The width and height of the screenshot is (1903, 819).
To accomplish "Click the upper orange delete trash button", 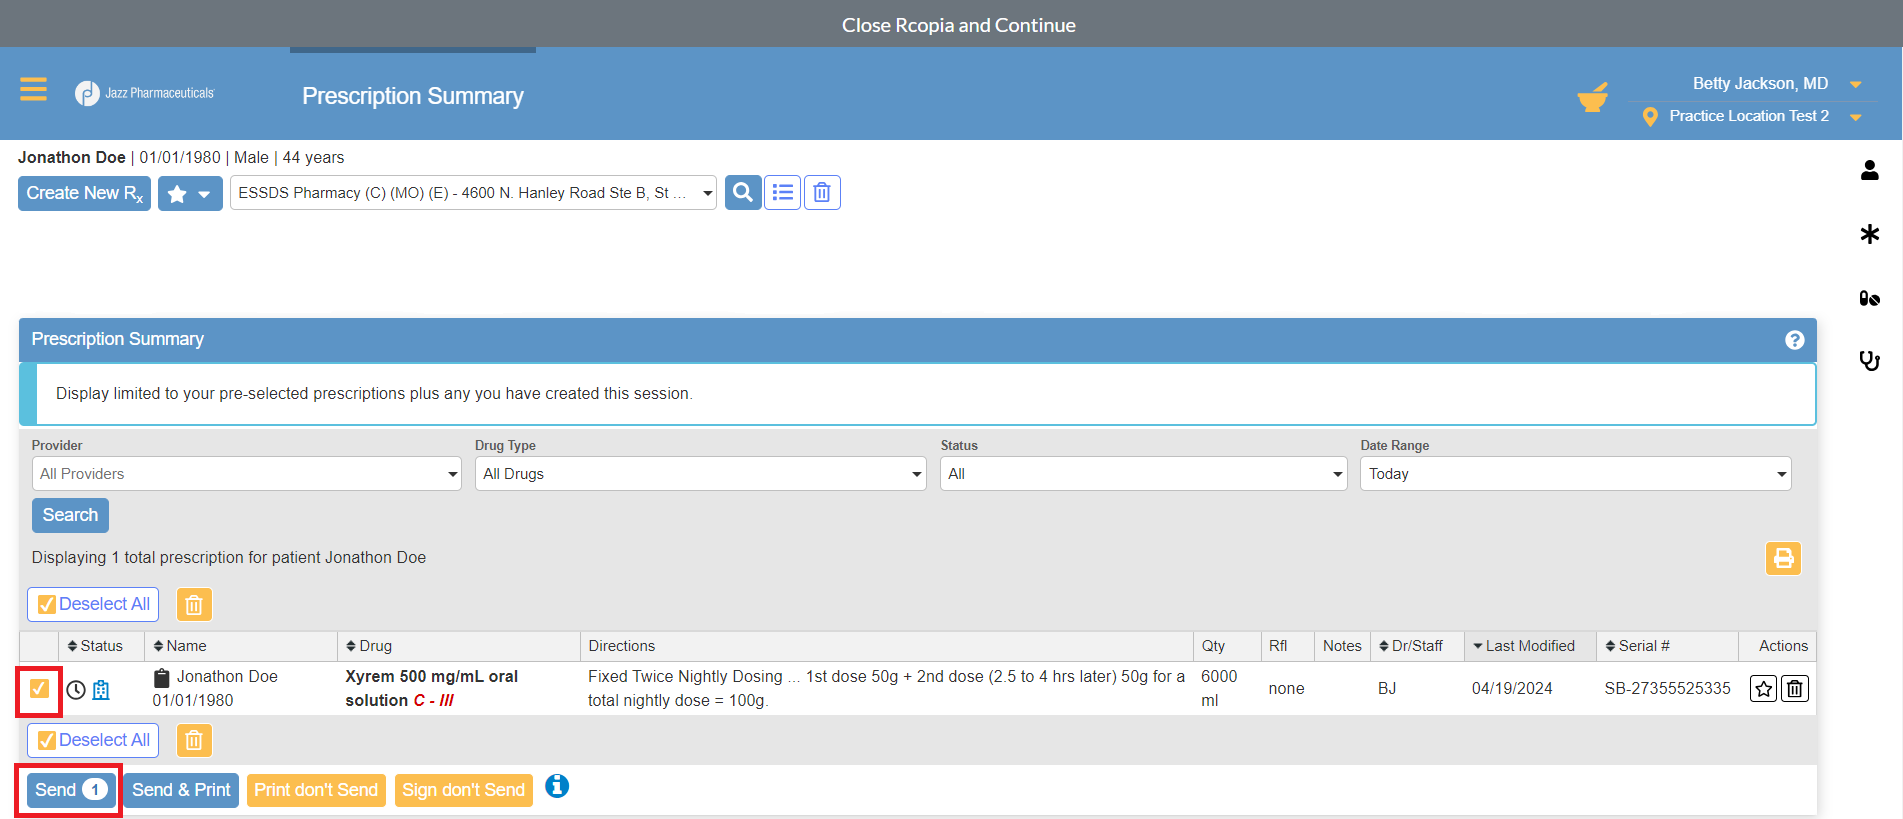I will coord(194,604).
